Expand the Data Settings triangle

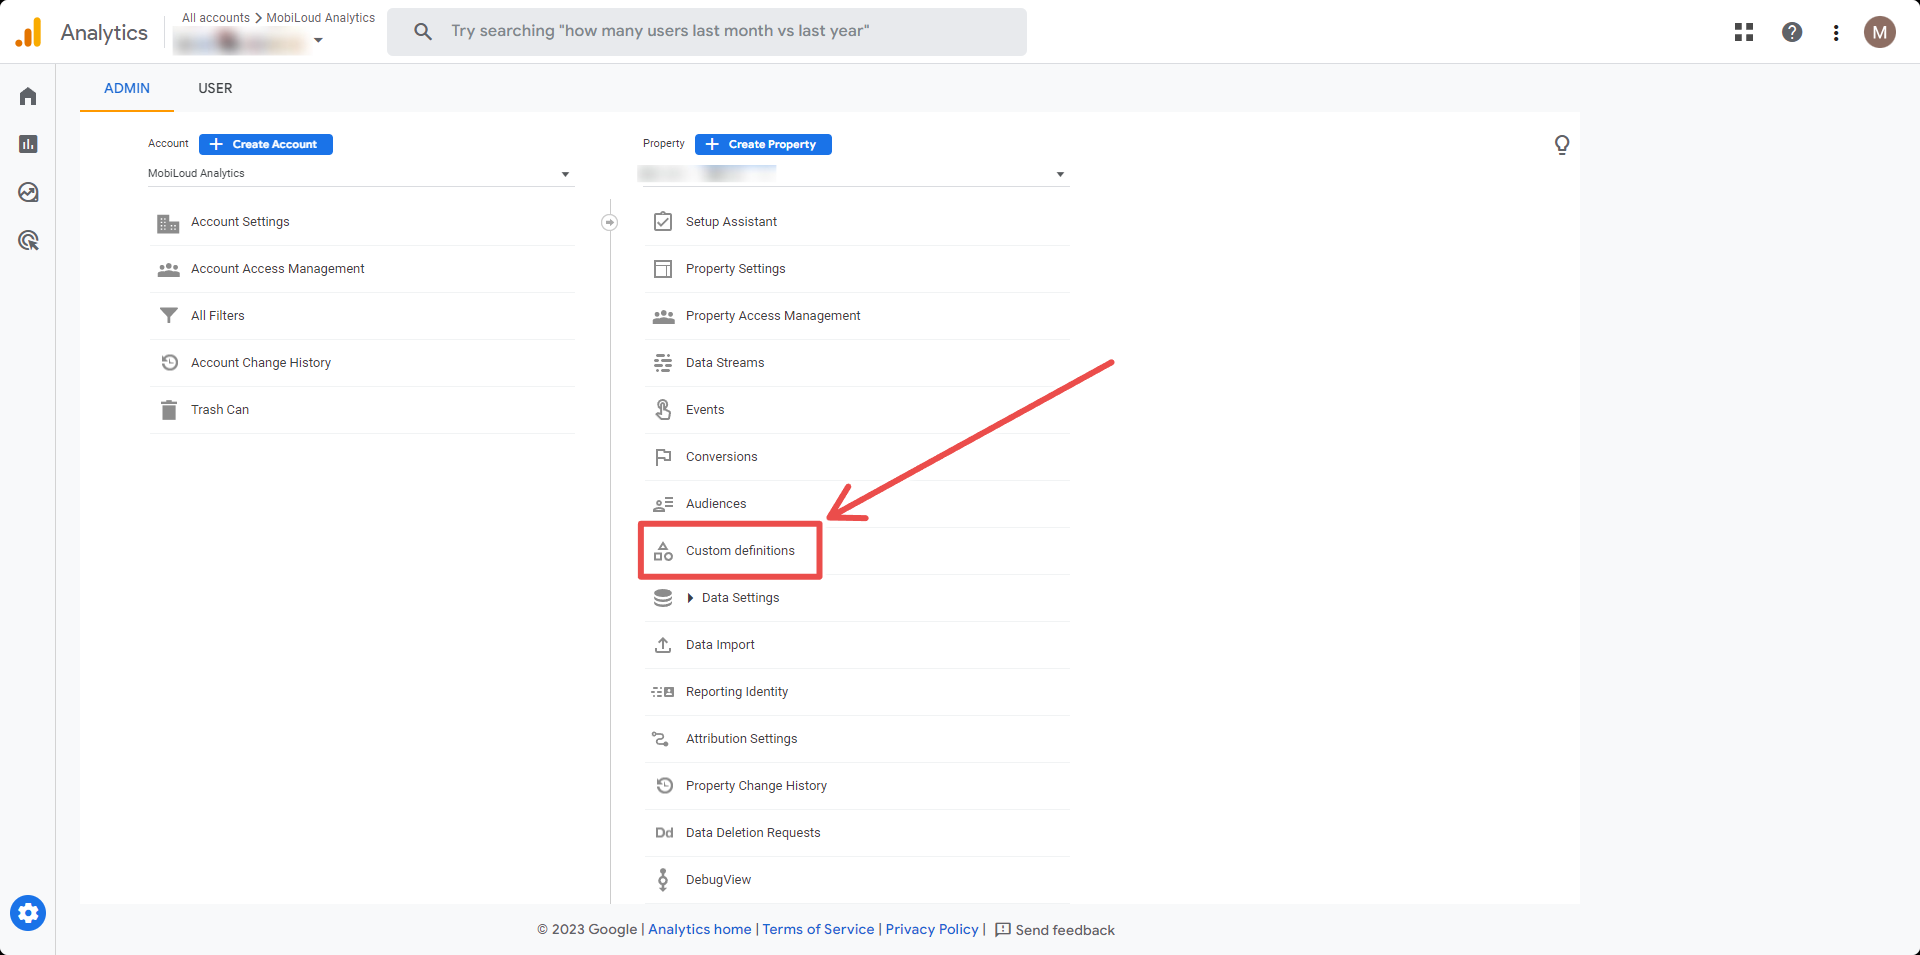tap(690, 598)
